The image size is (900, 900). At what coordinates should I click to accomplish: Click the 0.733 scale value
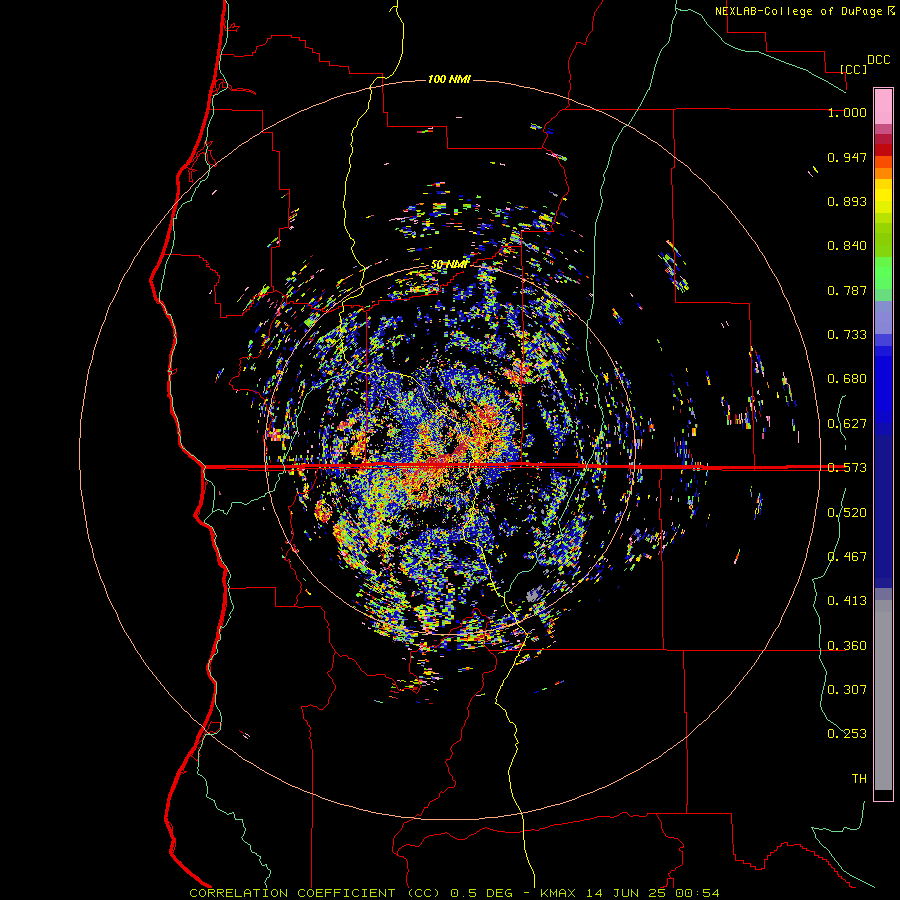click(847, 335)
